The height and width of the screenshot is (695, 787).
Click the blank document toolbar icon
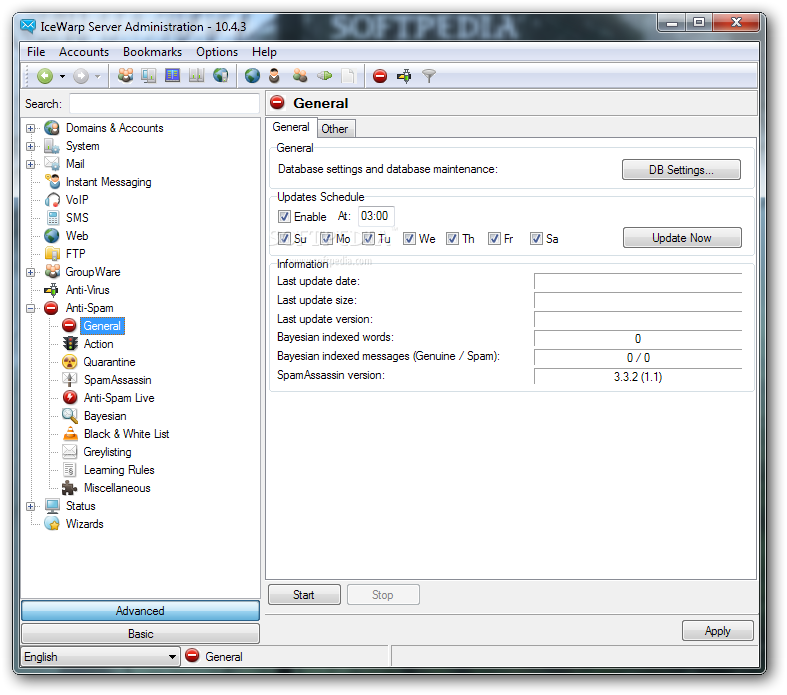(347, 76)
